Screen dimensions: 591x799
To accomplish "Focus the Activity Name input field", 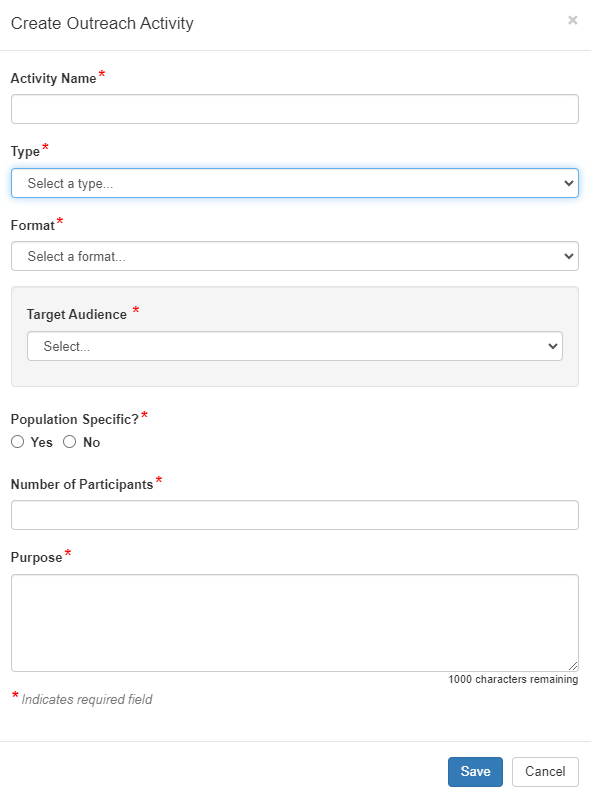I will coord(295,109).
